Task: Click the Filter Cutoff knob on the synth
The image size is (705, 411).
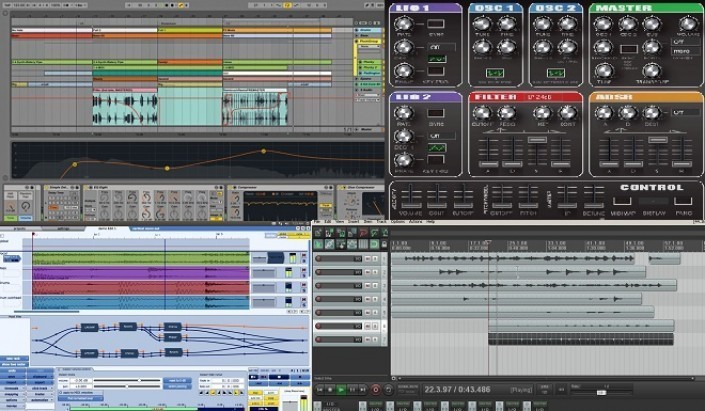Action: pyautogui.click(x=482, y=112)
